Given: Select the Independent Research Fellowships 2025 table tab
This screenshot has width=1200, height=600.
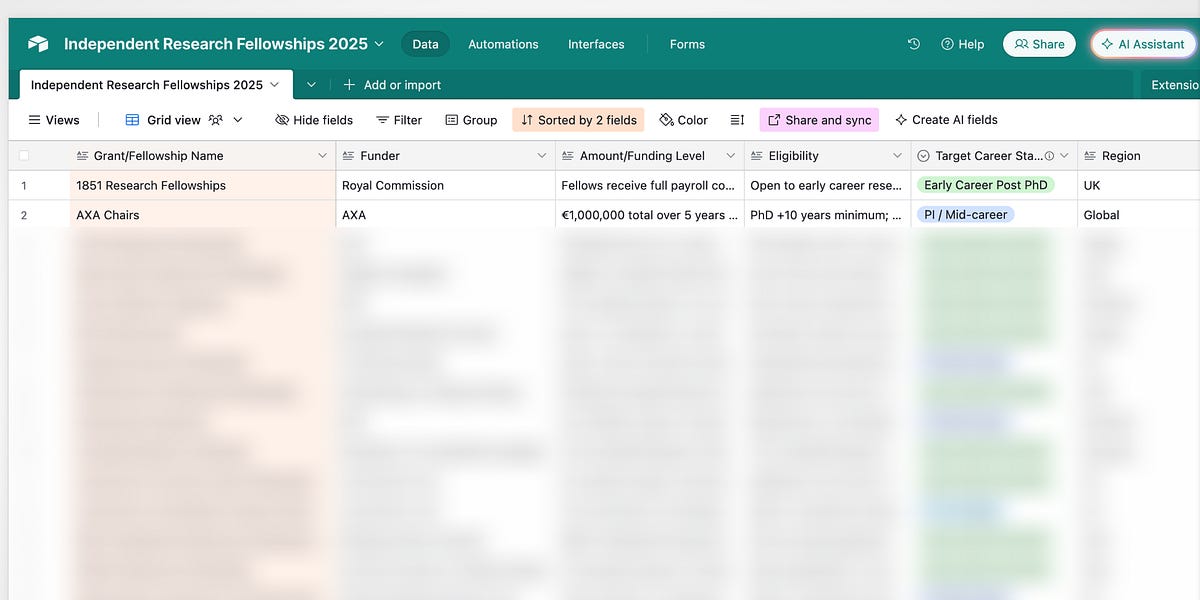Looking at the screenshot, I should point(156,85).
